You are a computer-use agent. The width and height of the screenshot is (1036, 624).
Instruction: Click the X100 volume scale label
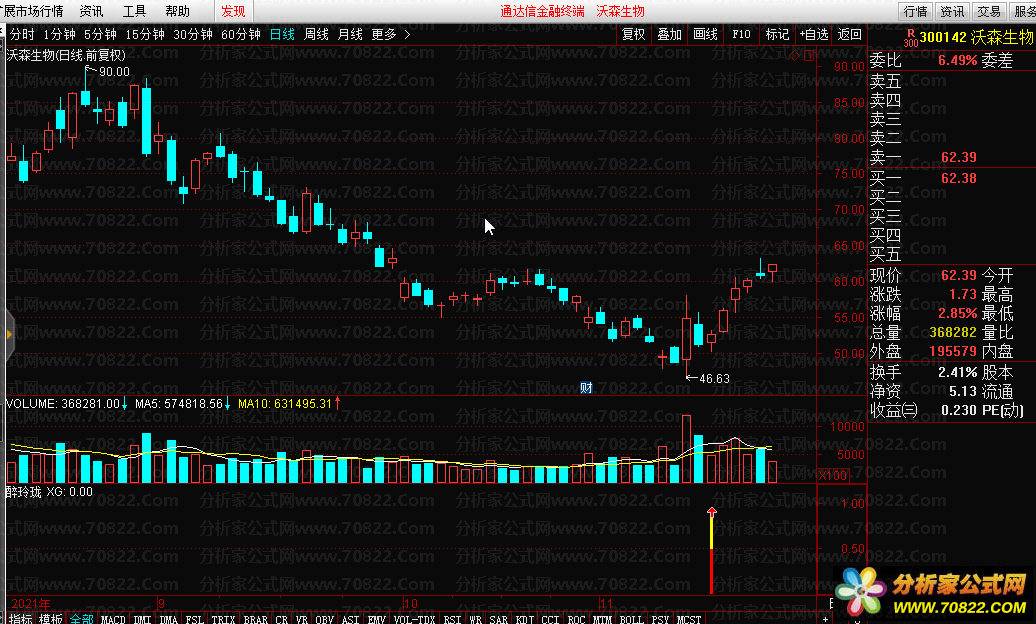pos(832,475)
